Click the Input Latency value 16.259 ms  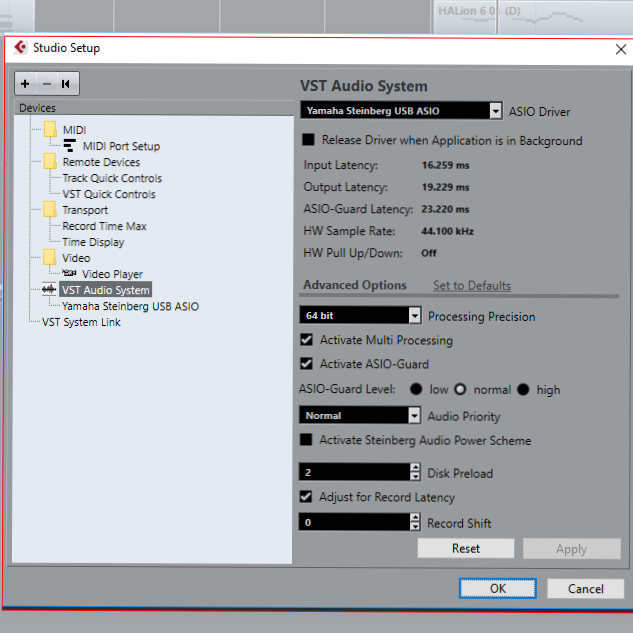[446, 165]
